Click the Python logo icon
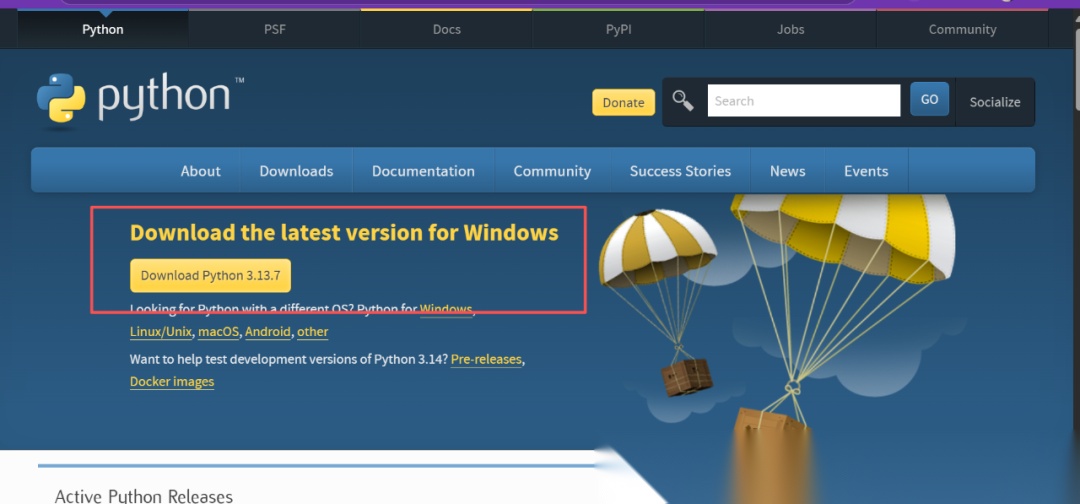The height and width of the screenshot is (504, 1080). (61, 98)
